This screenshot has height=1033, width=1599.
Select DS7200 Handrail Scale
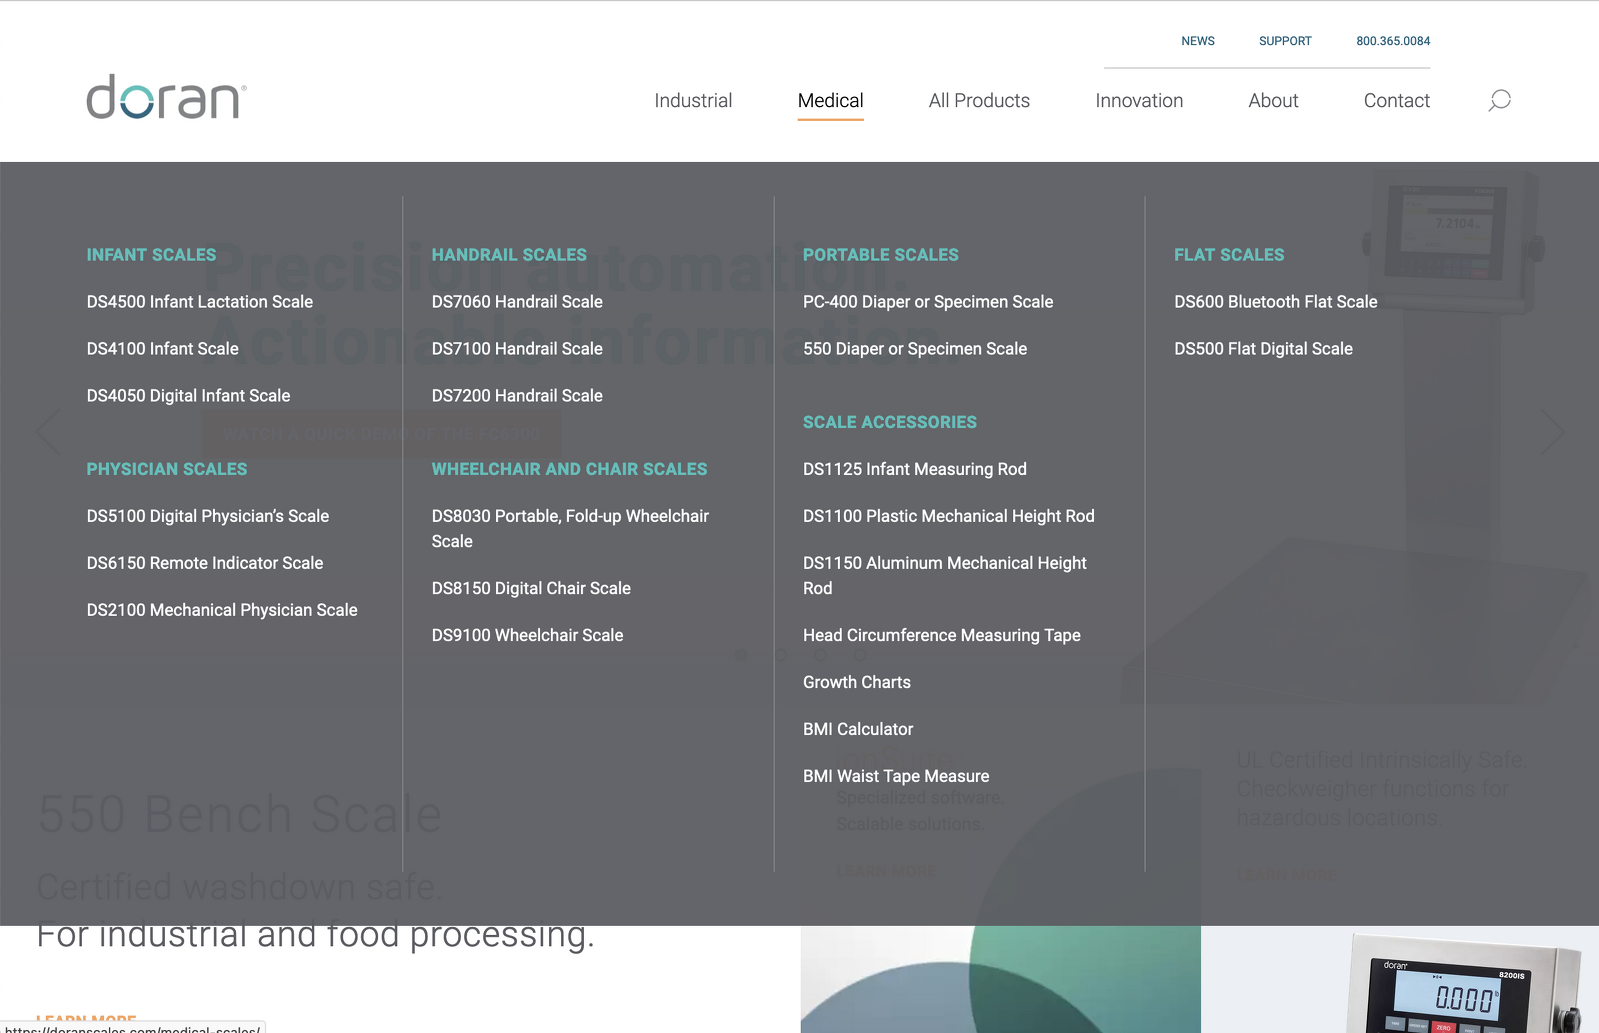coord(517,396)
